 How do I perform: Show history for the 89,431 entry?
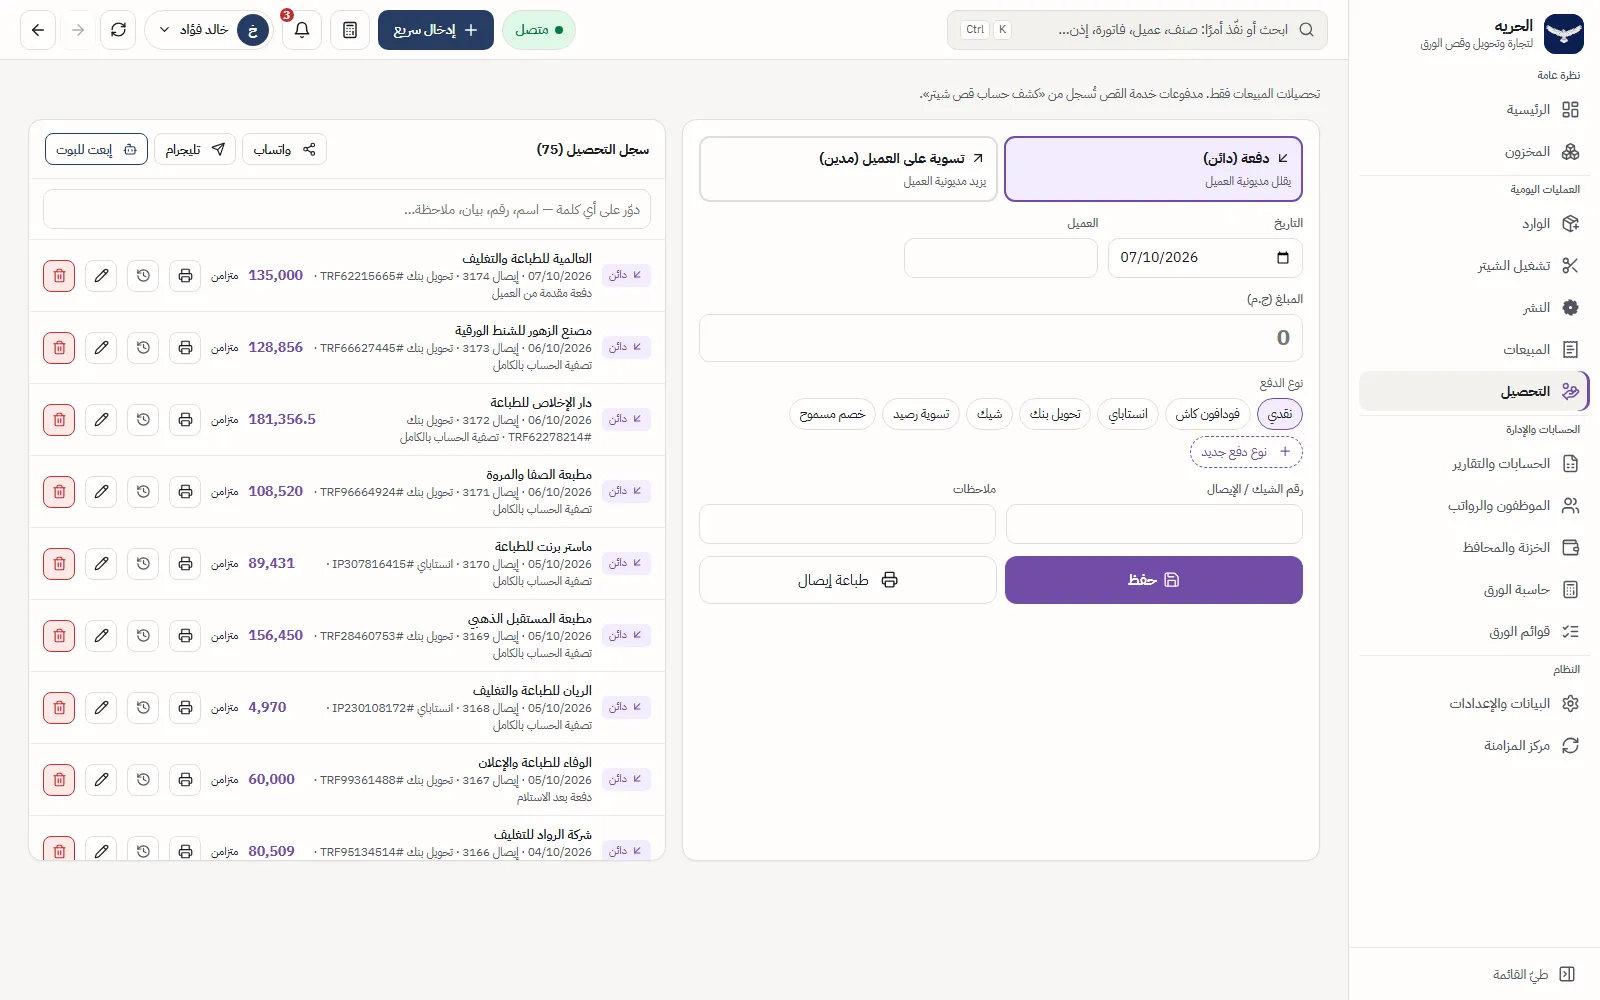(143, 563)
